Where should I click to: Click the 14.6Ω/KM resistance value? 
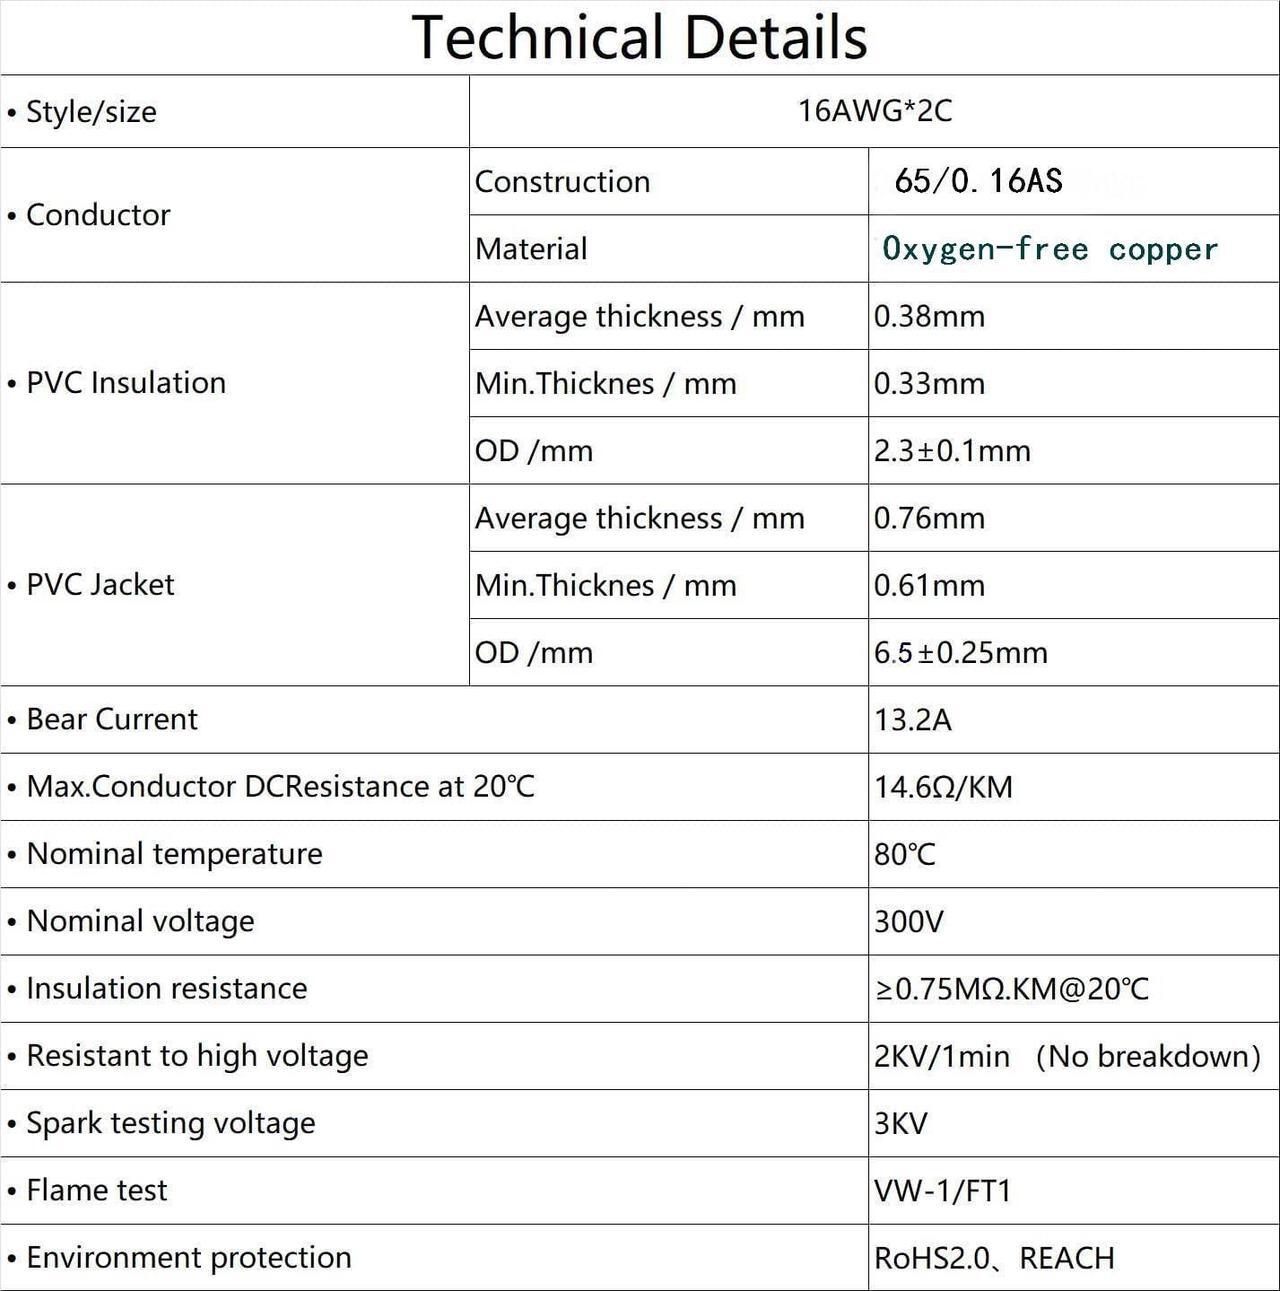pyautogui.click(x=943, y=787)
